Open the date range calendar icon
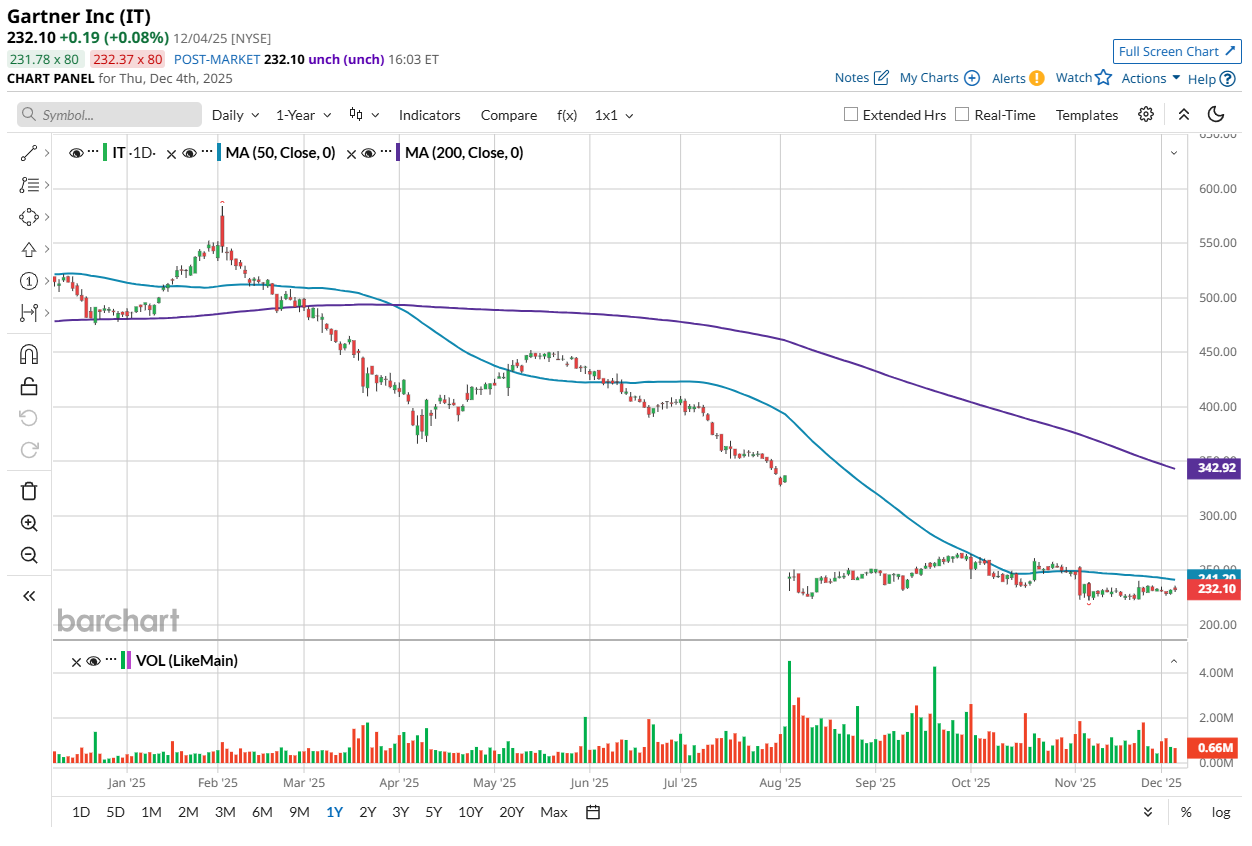The image size is (1252, 846). 593,812
